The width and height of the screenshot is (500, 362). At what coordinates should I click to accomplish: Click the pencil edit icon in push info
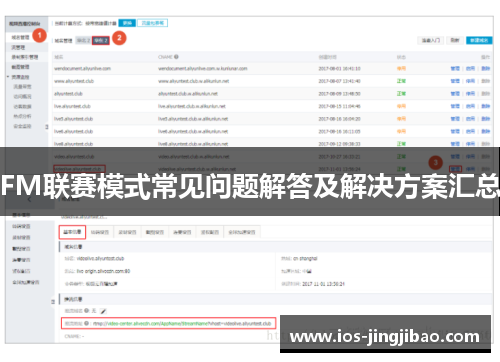click(x=103, y=311)
